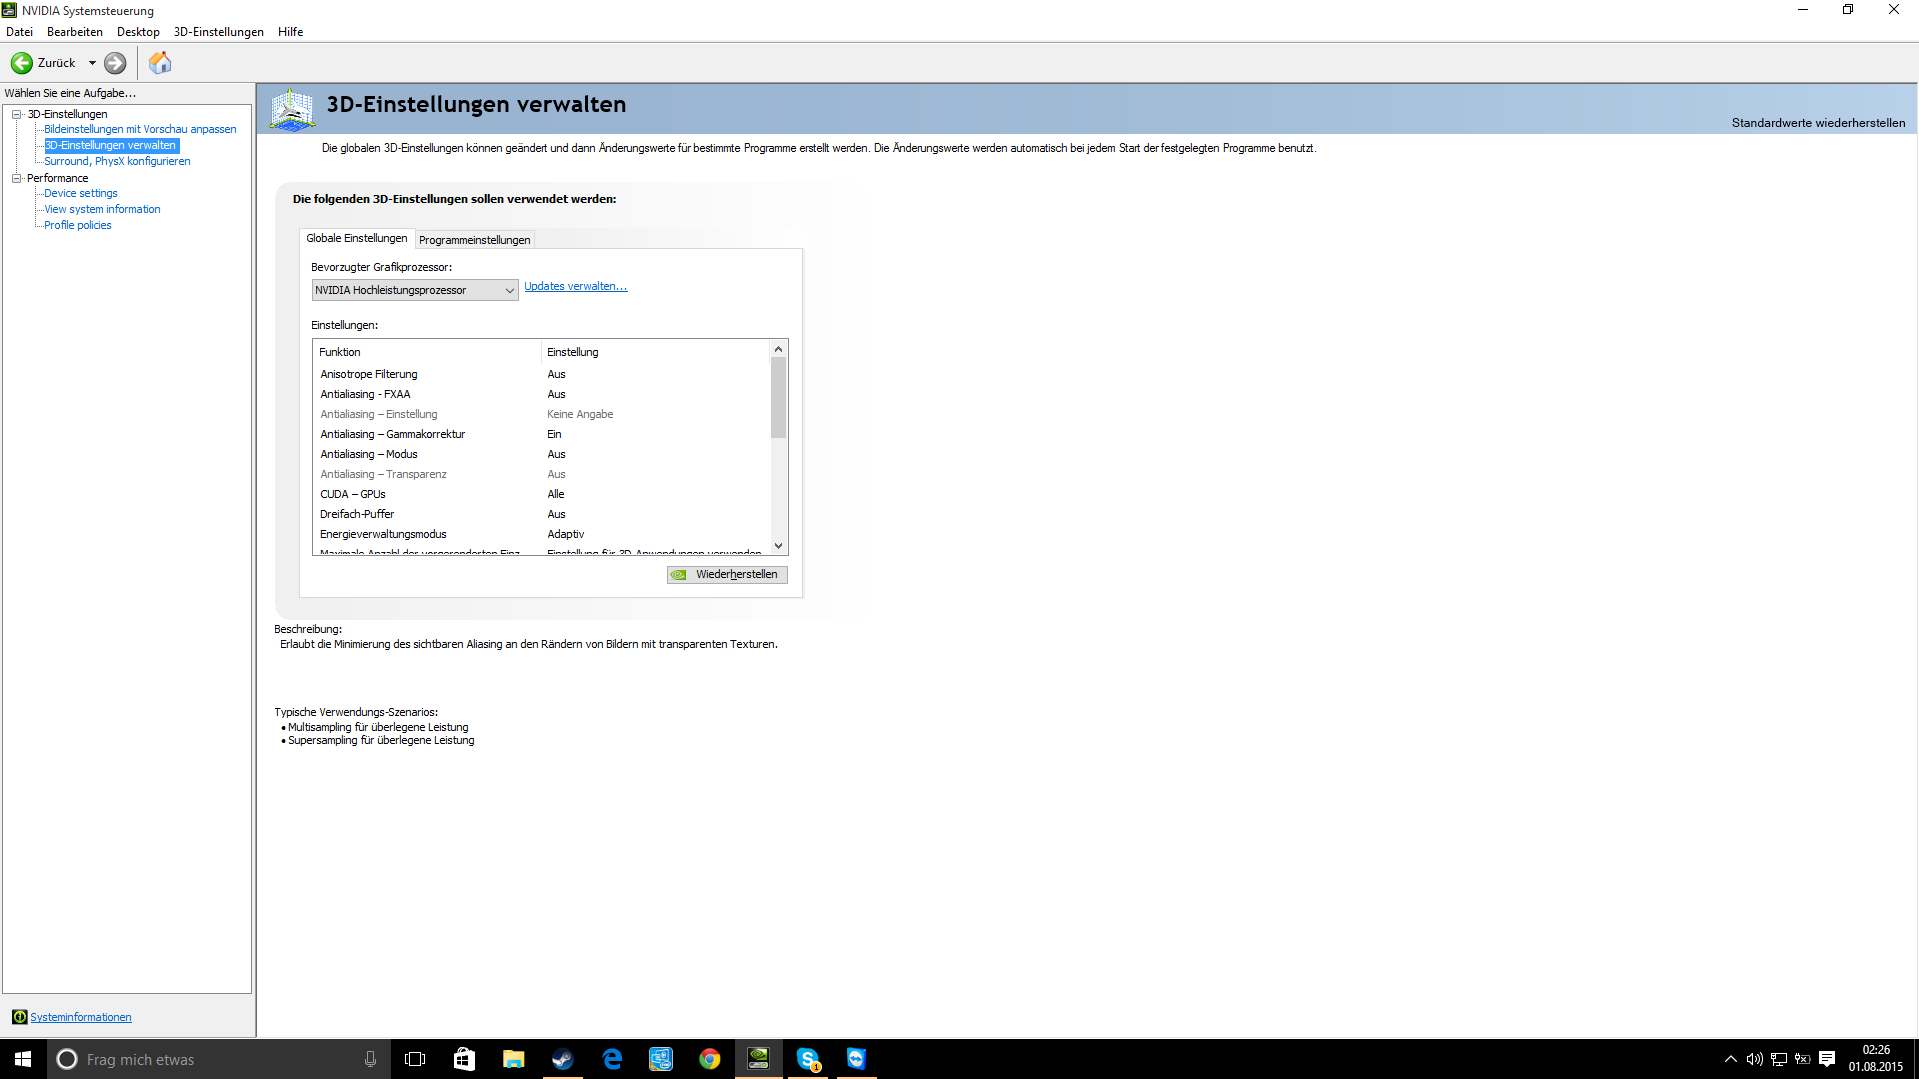
Task: Select the Globale Einstellungen tab
Action: click(357, 238)
